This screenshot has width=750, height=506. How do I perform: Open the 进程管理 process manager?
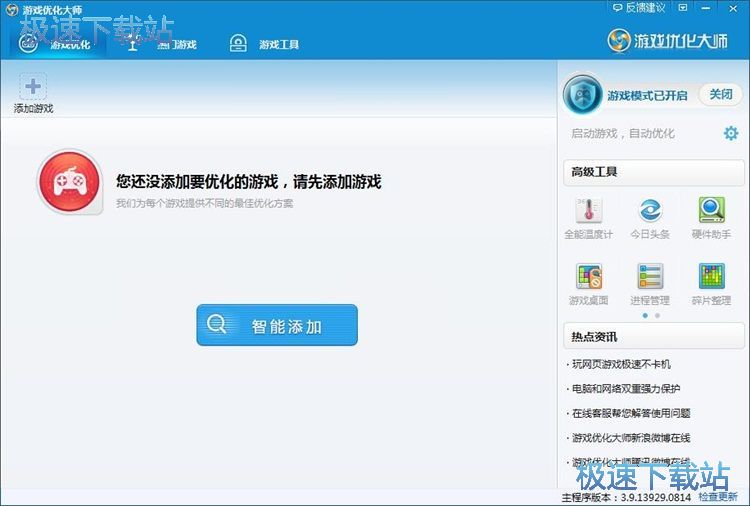[x=650, y=277]
